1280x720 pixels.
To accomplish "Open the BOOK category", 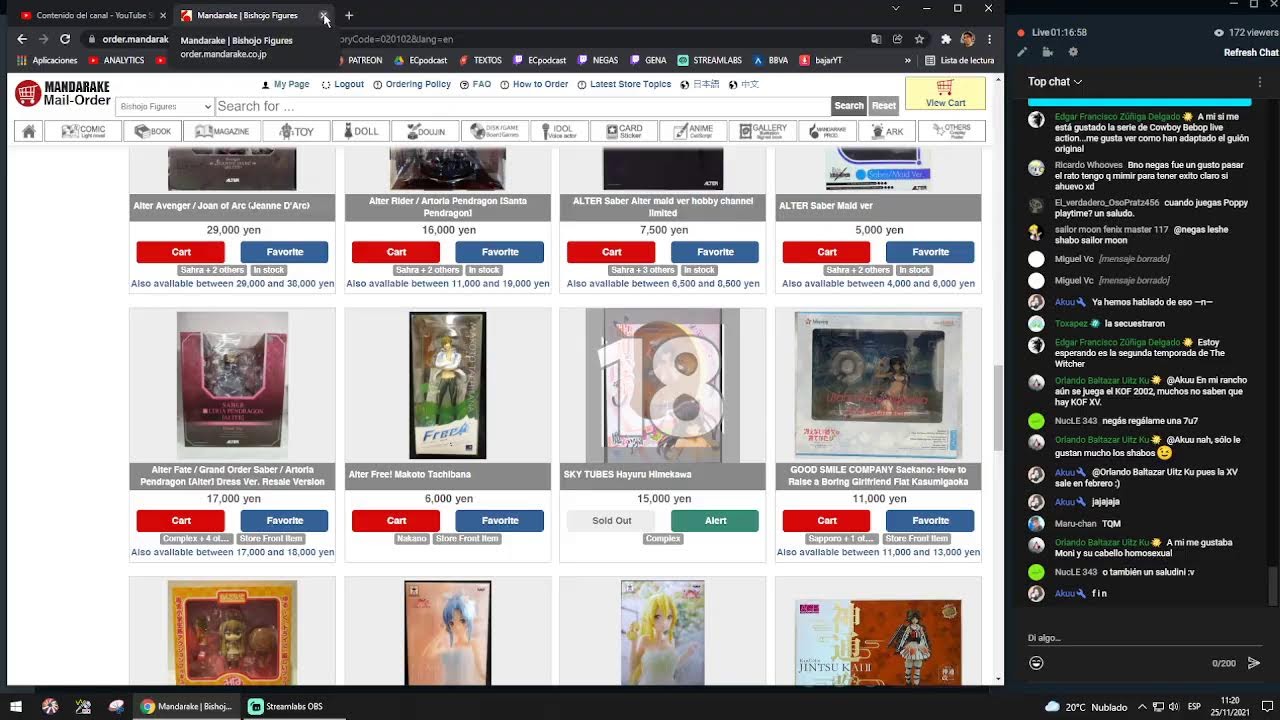I will point(152,131).
